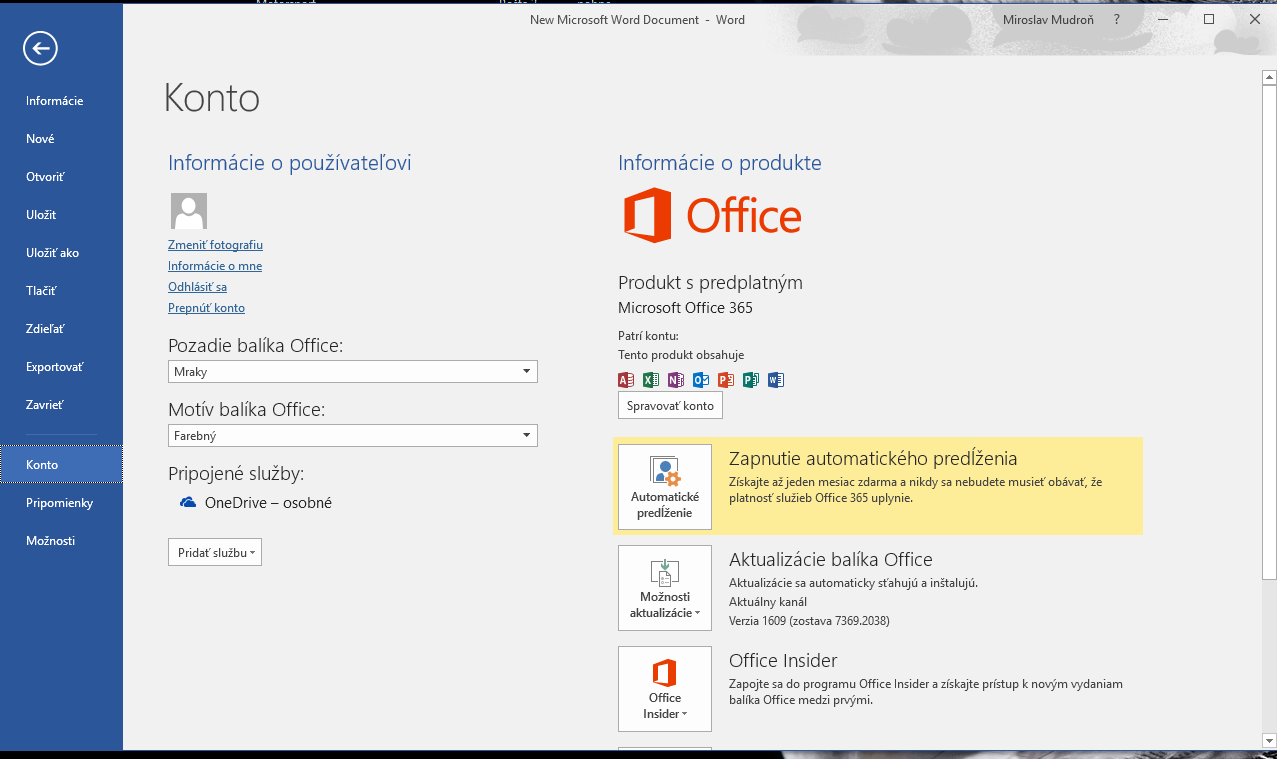Click the Zmeniť fotografiu link

point(215,245)
